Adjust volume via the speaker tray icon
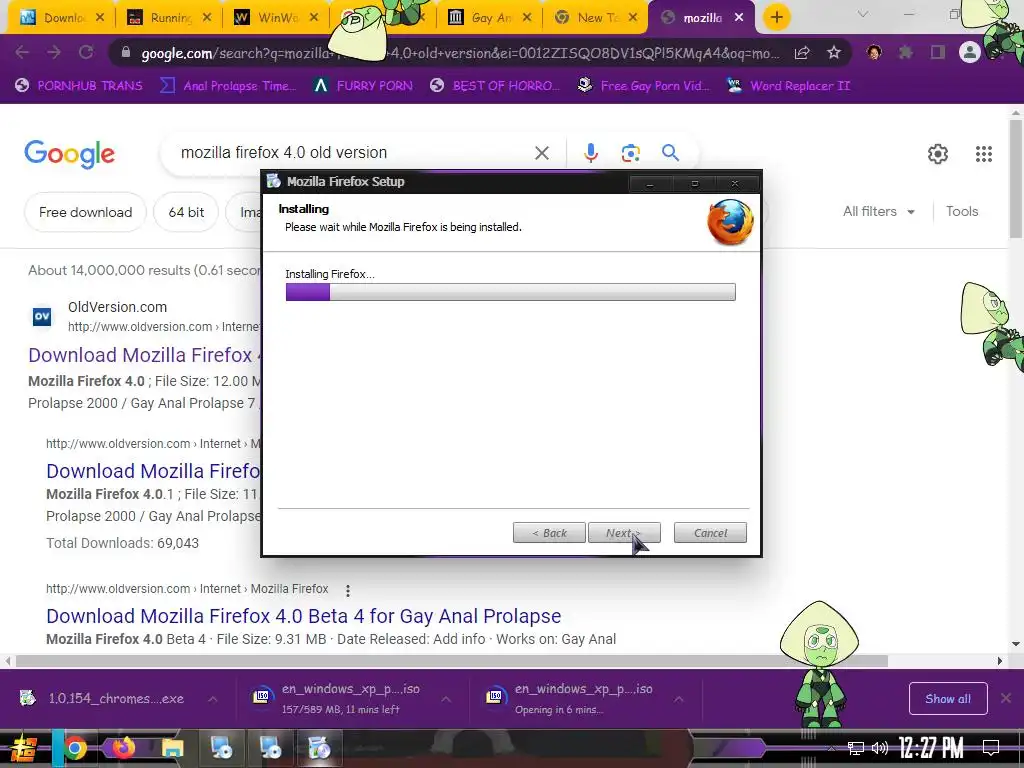The image size is (1024, 768). (880, 748)
